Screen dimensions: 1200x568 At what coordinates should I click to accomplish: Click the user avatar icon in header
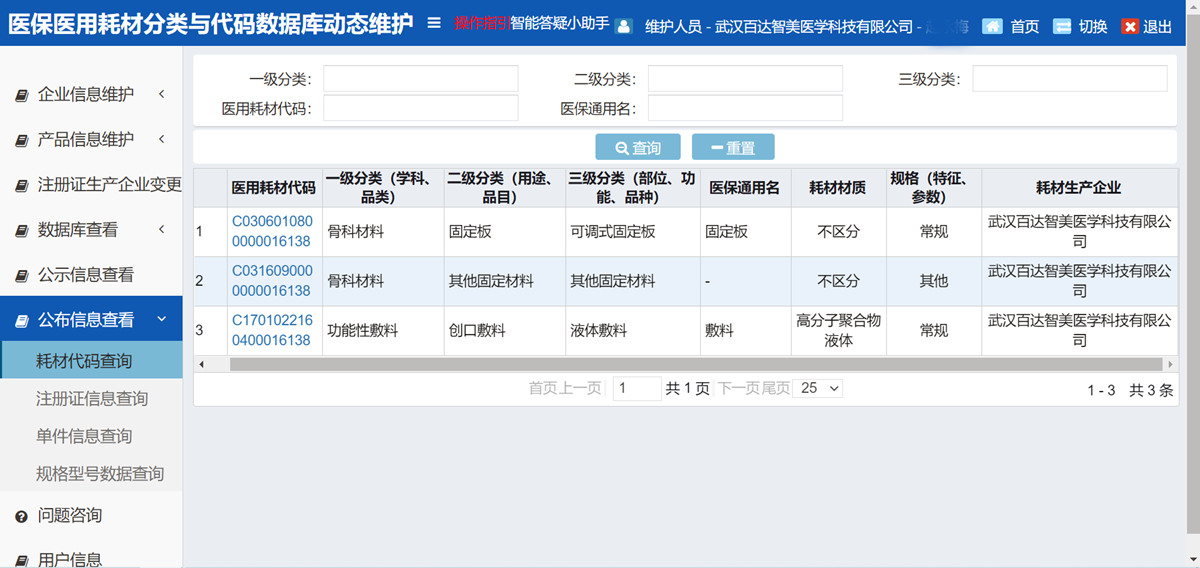(x=624, y=26)
